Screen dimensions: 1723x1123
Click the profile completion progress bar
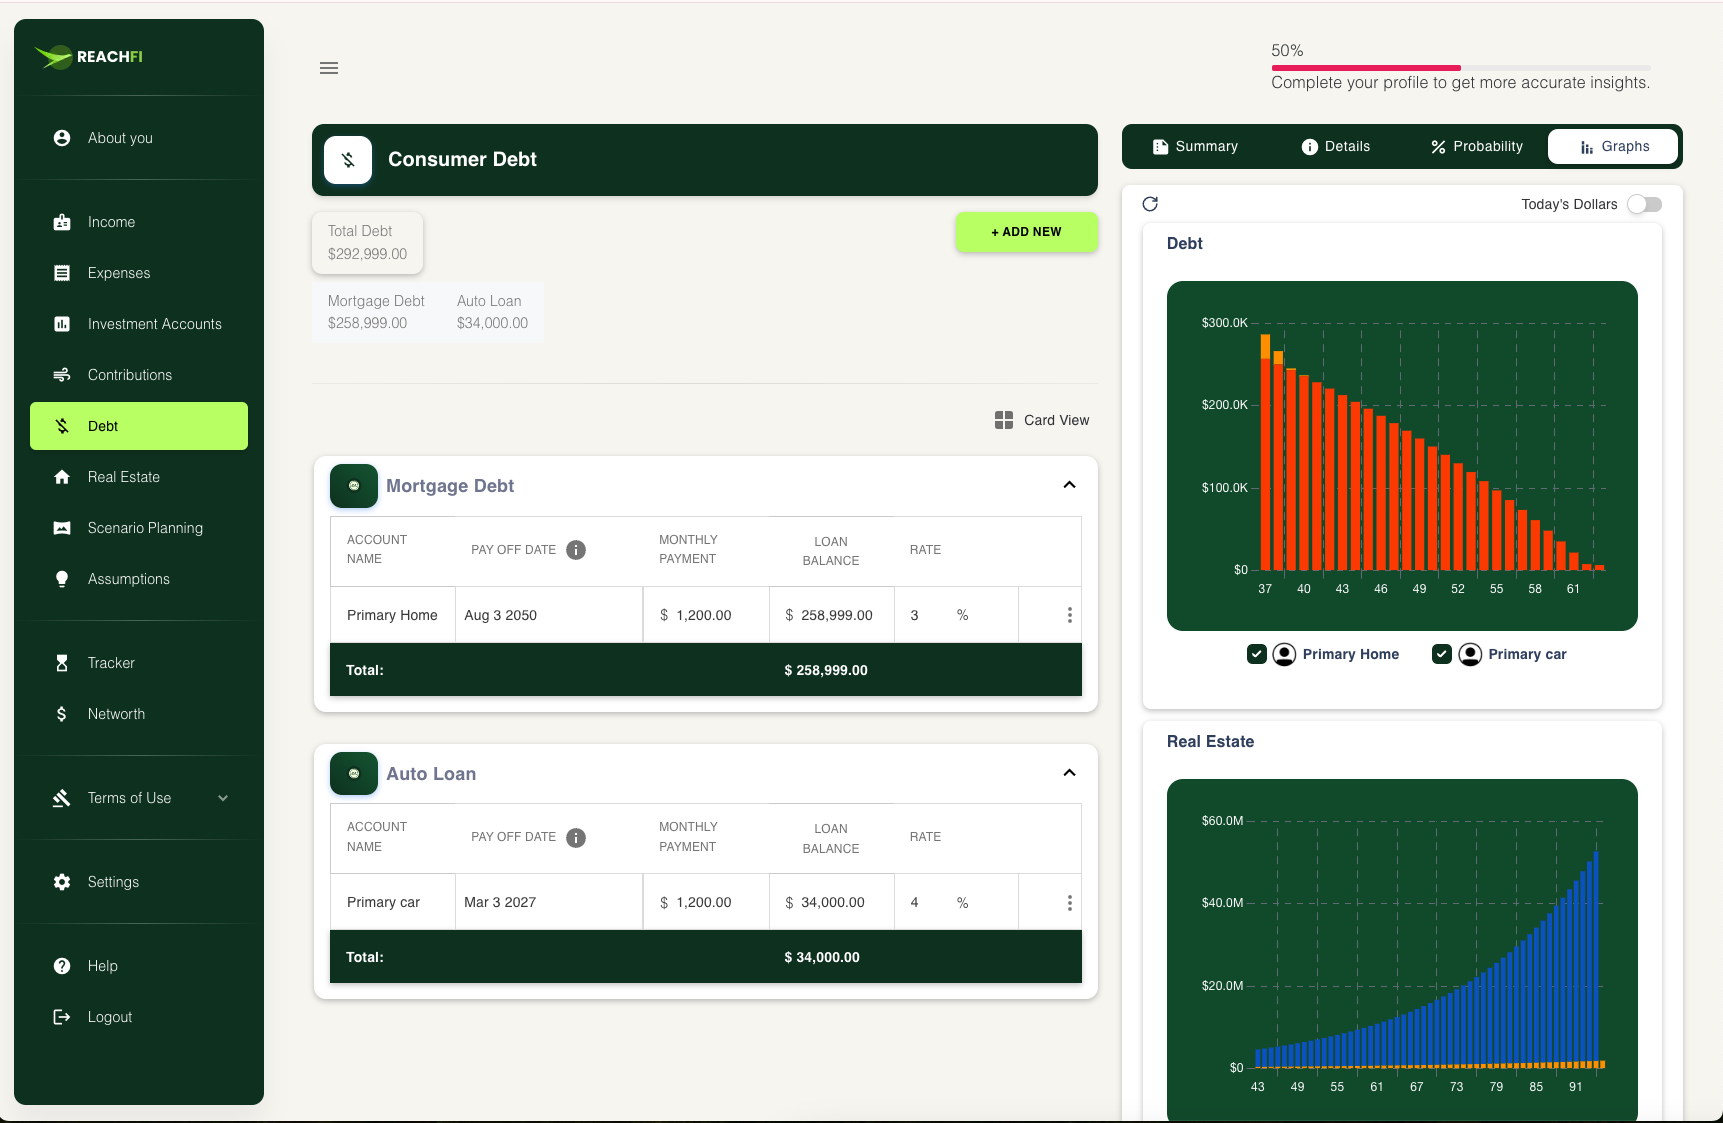tap(1460, 68)
